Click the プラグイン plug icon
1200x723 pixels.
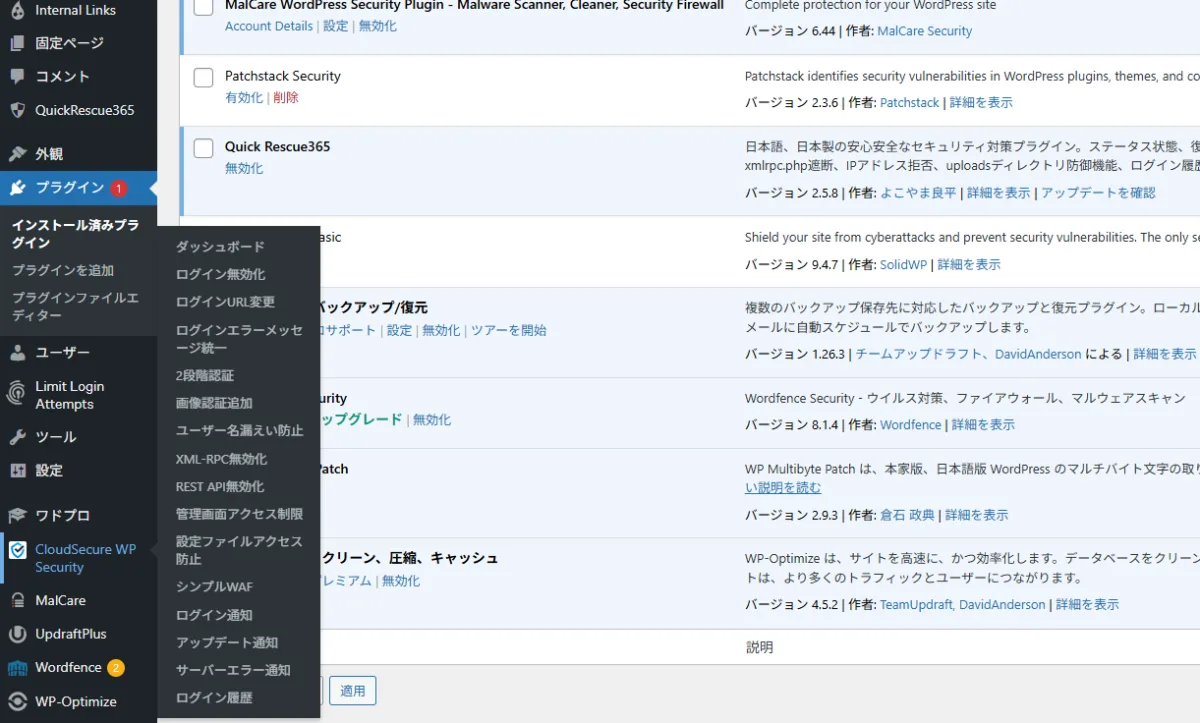click(x=17, y=187)
